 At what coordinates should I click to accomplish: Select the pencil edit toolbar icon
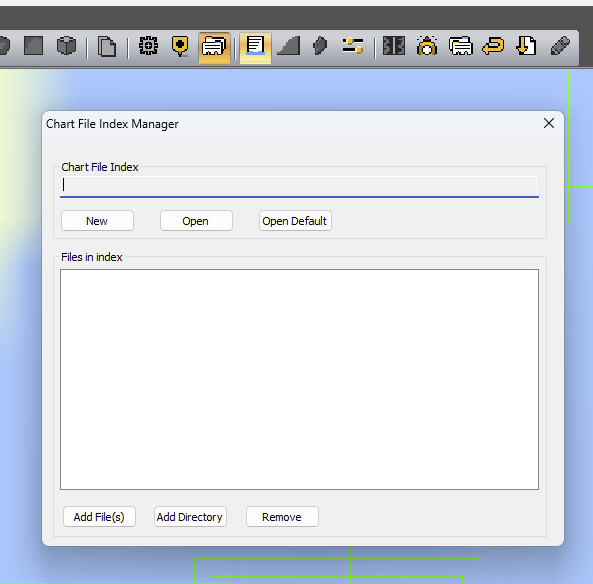pos(560,46)
